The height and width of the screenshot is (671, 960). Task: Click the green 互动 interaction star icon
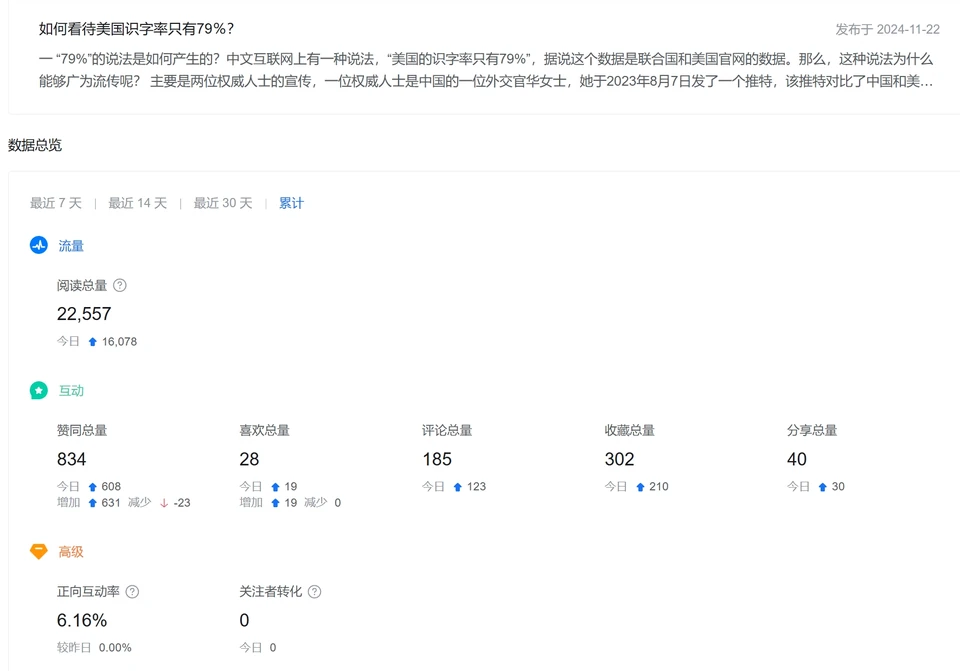pyautogui.click(x=39, y=391)
